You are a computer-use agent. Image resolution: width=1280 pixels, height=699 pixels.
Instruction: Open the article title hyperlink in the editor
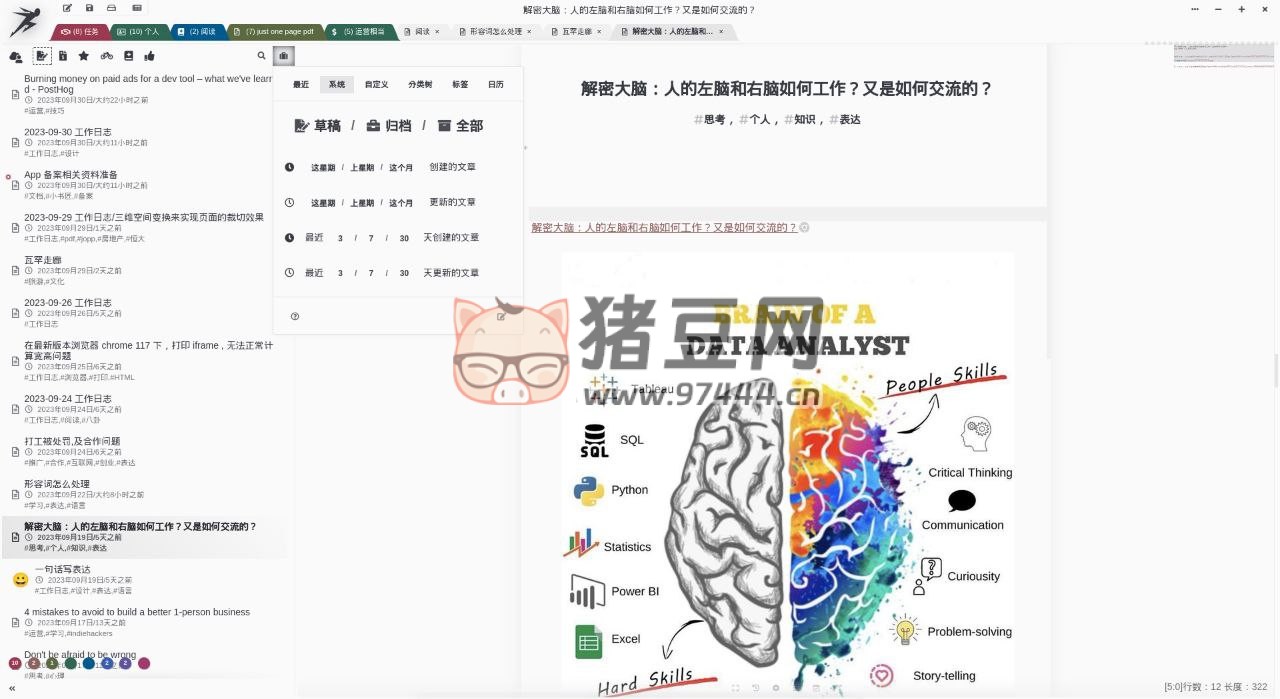tap(664, 228)
